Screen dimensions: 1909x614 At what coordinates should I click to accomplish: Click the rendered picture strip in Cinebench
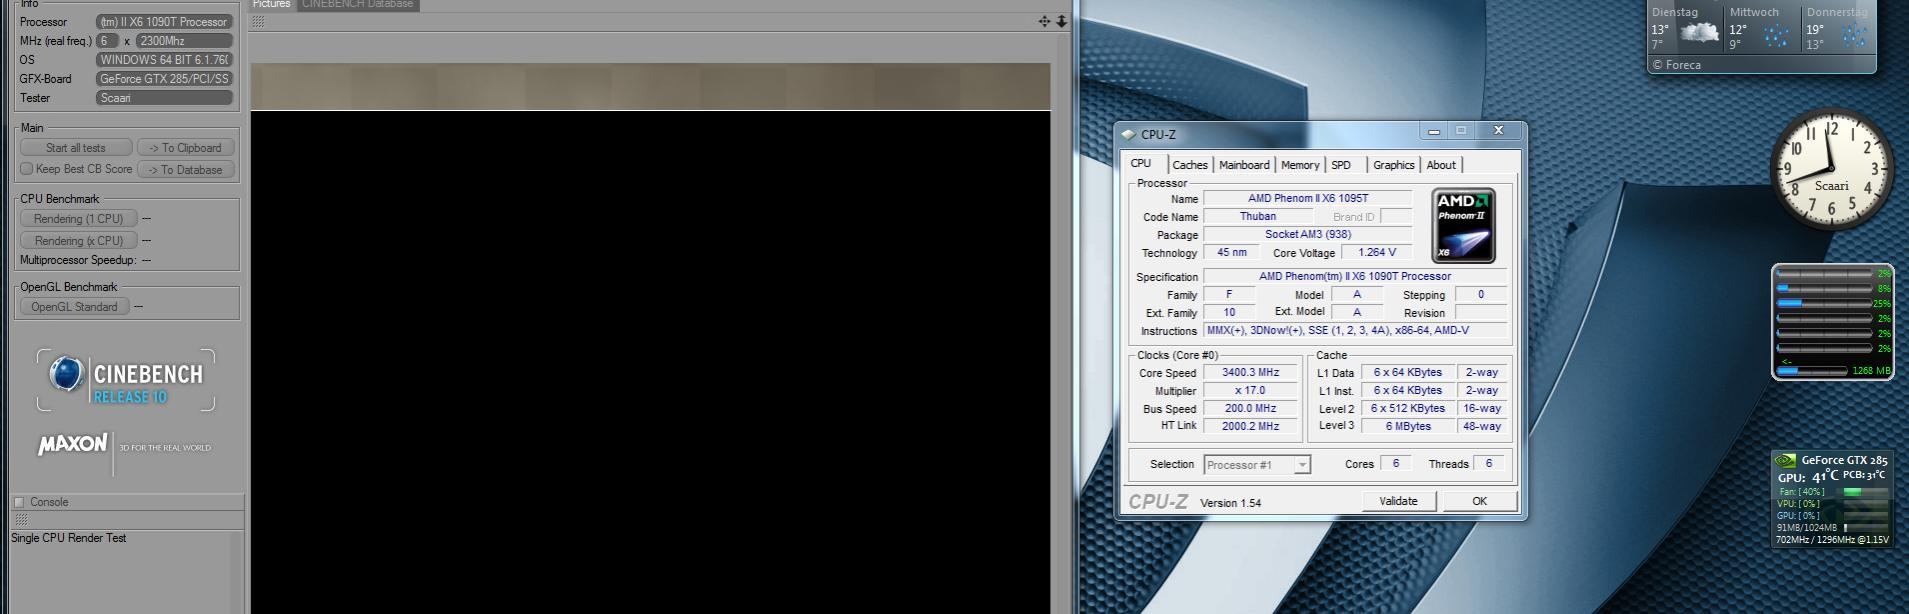coord(650,86)
